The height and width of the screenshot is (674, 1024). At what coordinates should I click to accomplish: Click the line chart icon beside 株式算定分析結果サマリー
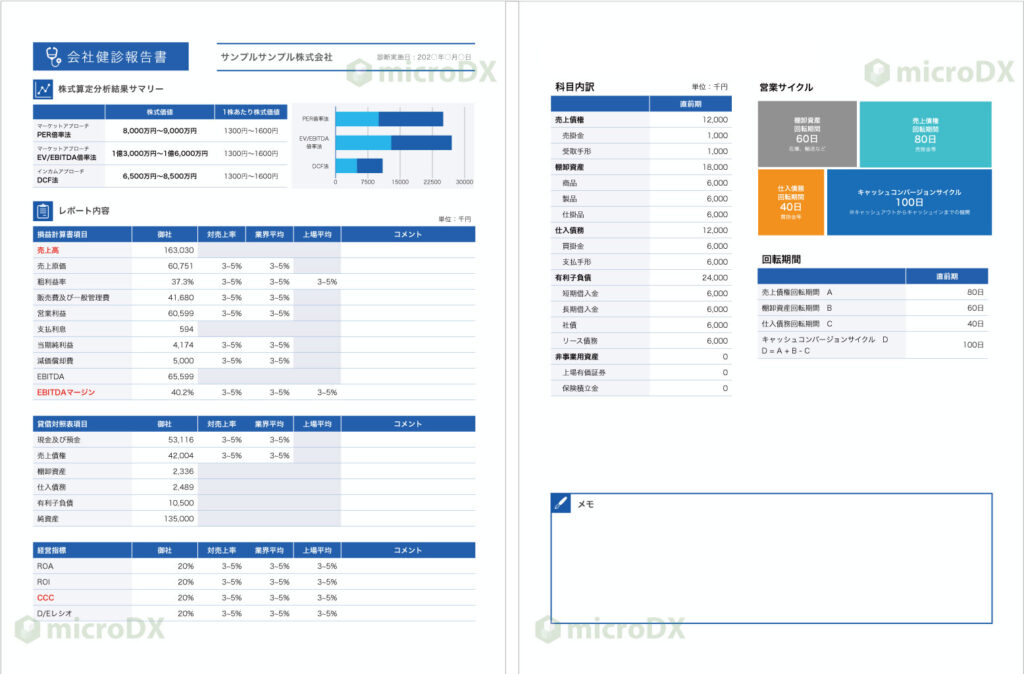click(x=43, y=89)
